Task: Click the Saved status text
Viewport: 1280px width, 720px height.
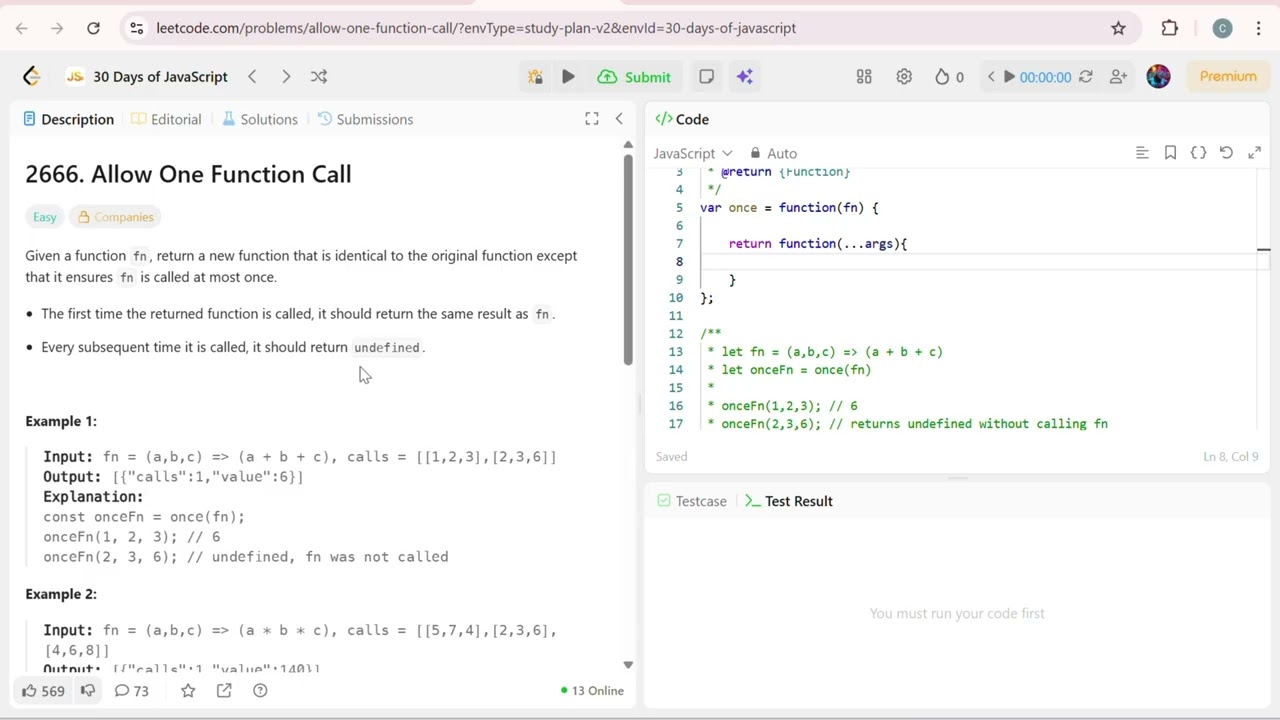Action: click(x=671, y=457)
